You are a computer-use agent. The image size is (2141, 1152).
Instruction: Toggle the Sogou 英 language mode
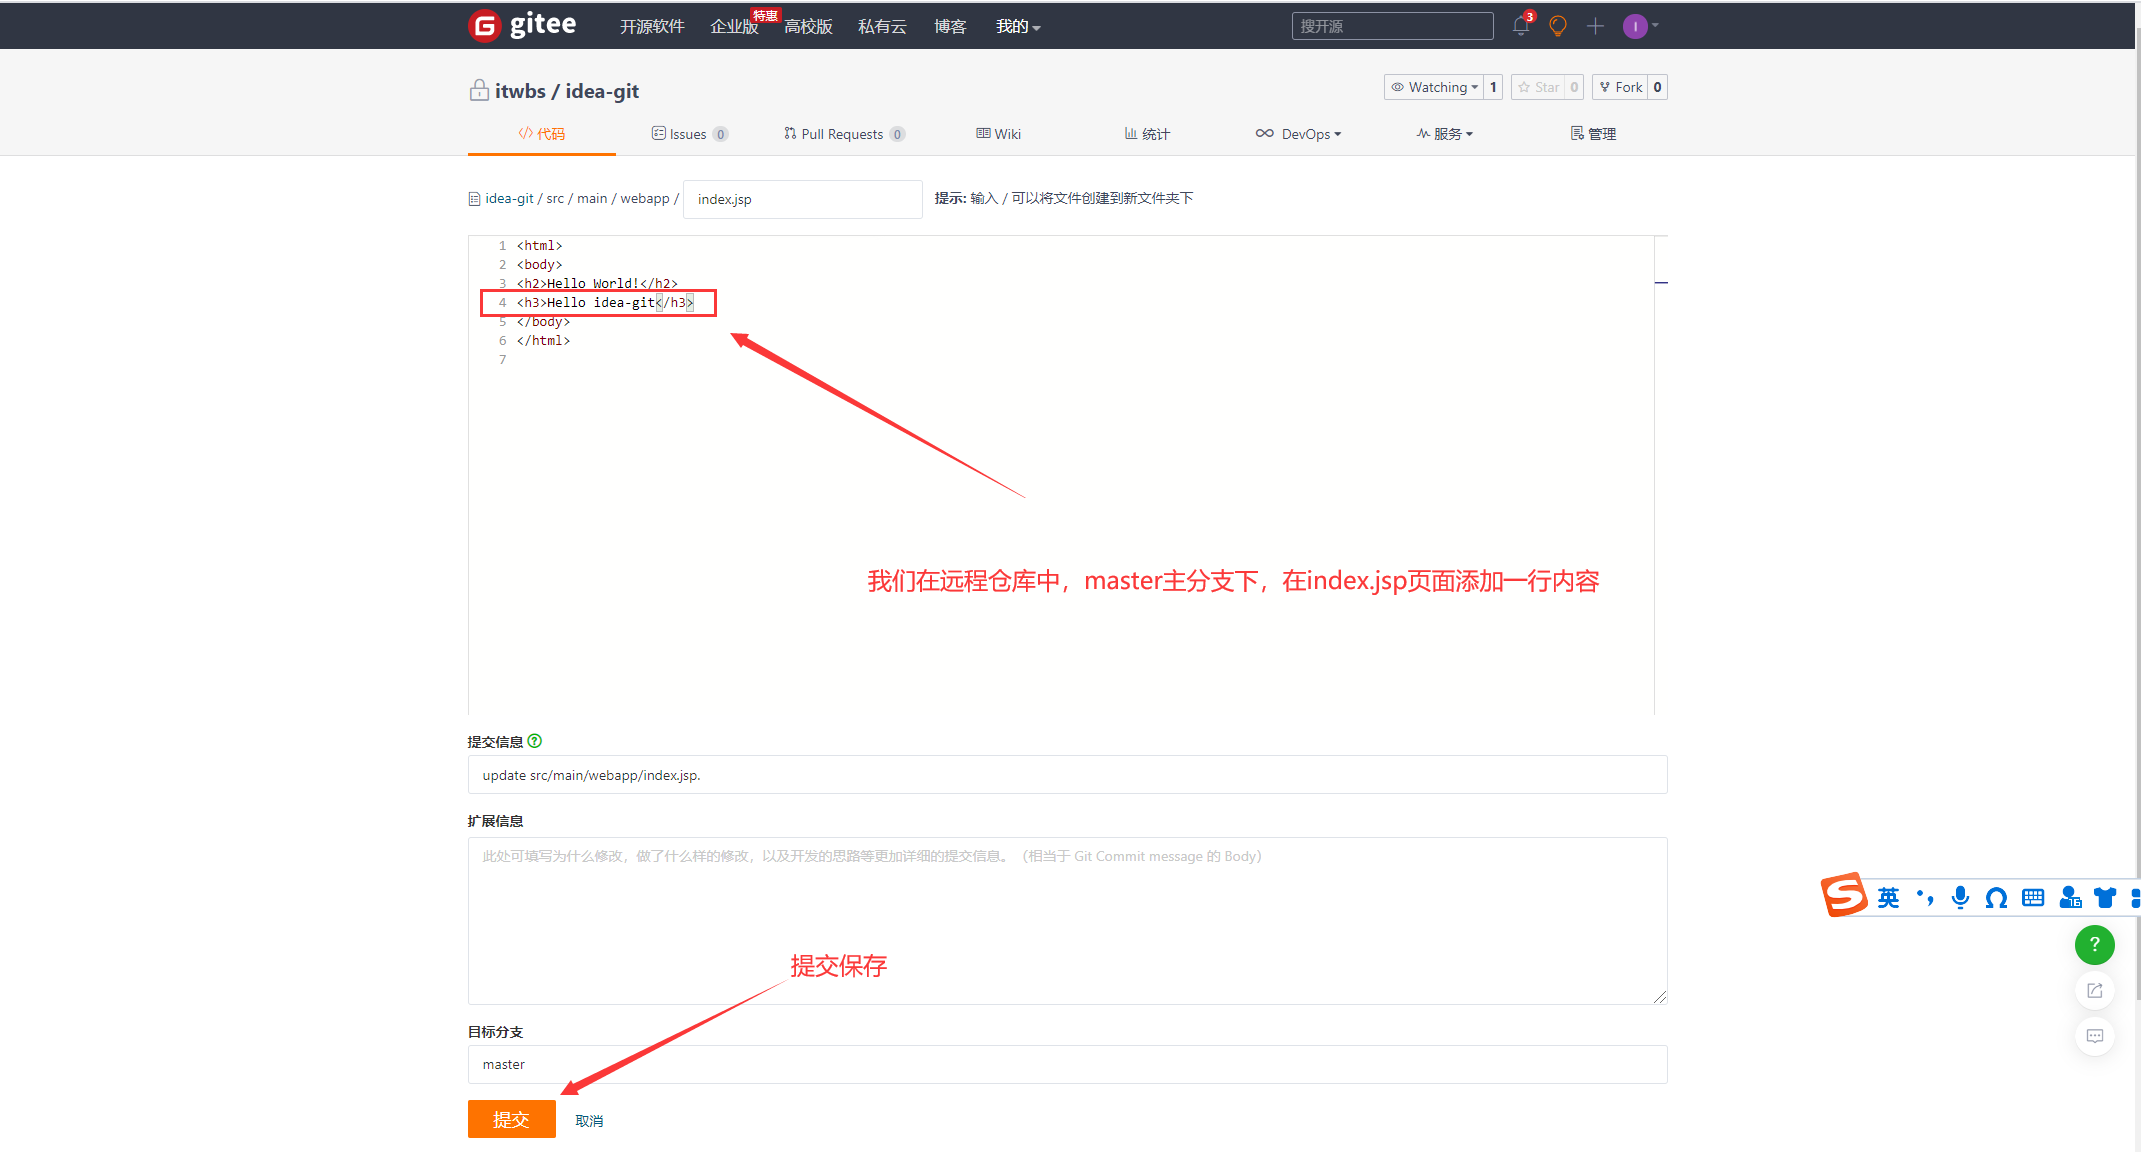tap(1888, 897)
